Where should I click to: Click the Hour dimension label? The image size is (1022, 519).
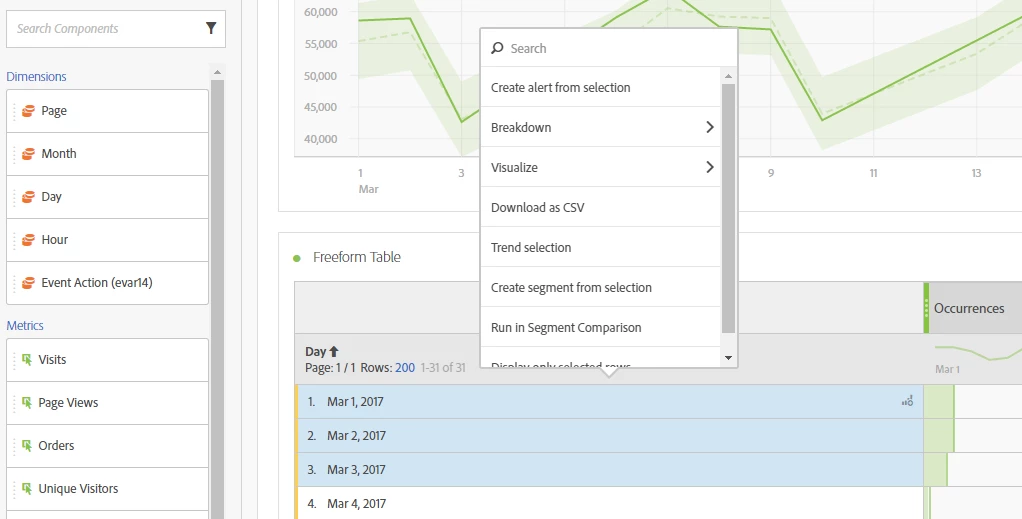(x=55, y=240)
